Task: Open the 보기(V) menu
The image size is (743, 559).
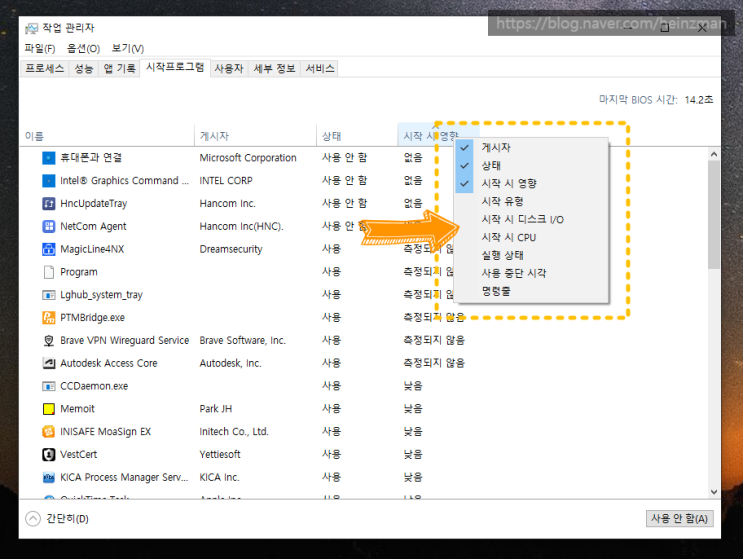Action: click(128, 48)
